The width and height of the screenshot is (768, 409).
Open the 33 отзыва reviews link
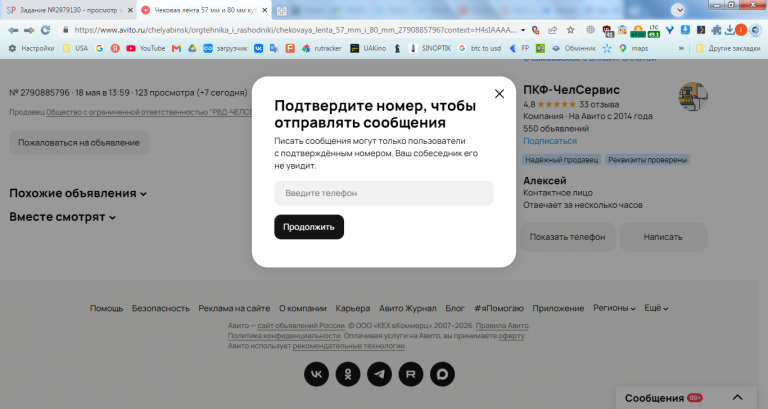tap(599, 104)
